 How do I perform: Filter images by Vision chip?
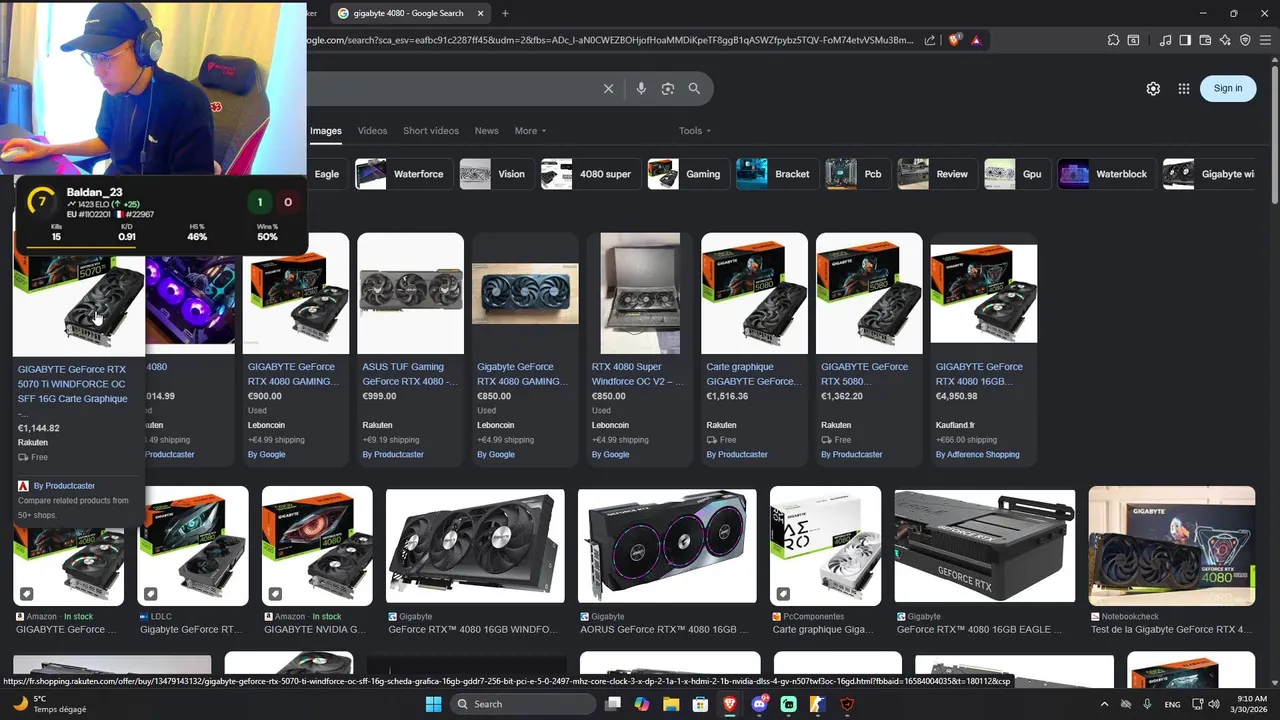pyautogui.click(x=496, y=174)
